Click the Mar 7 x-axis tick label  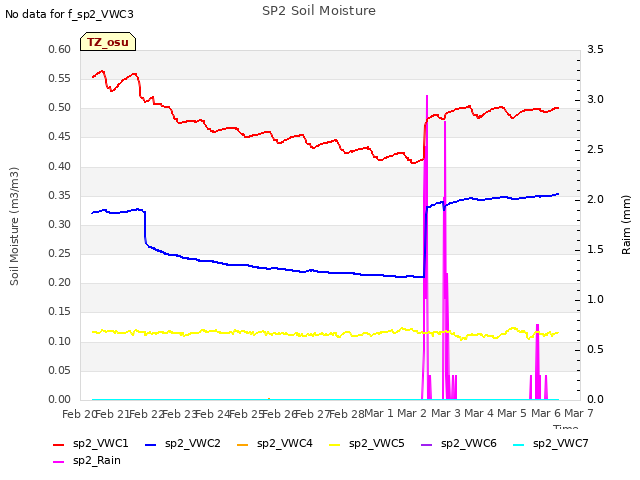[579, 414]
